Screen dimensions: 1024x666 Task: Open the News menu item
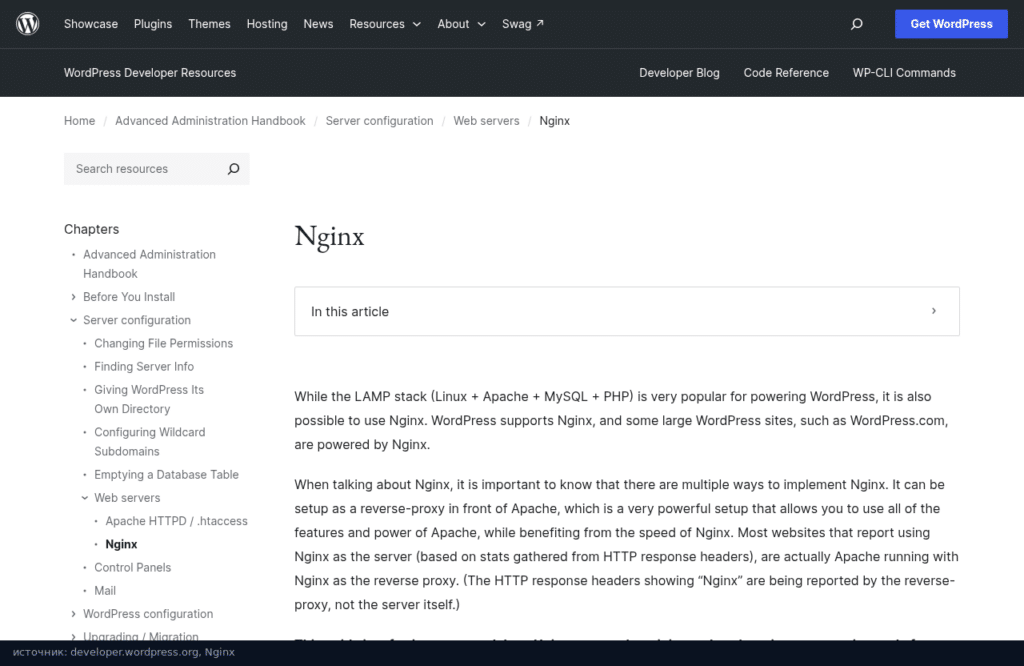318,24
